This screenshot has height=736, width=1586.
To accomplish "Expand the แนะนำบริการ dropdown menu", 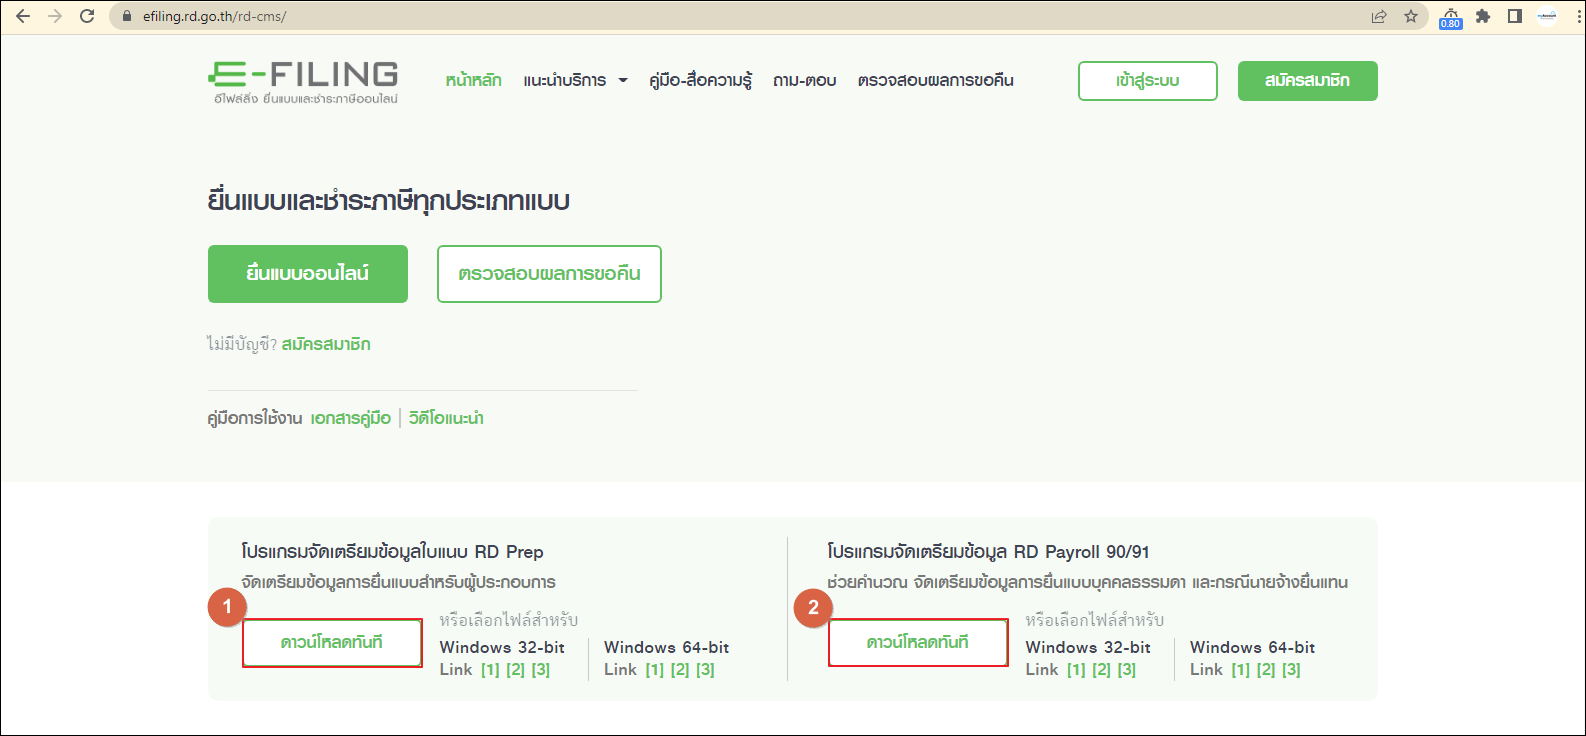I will 575,81.
